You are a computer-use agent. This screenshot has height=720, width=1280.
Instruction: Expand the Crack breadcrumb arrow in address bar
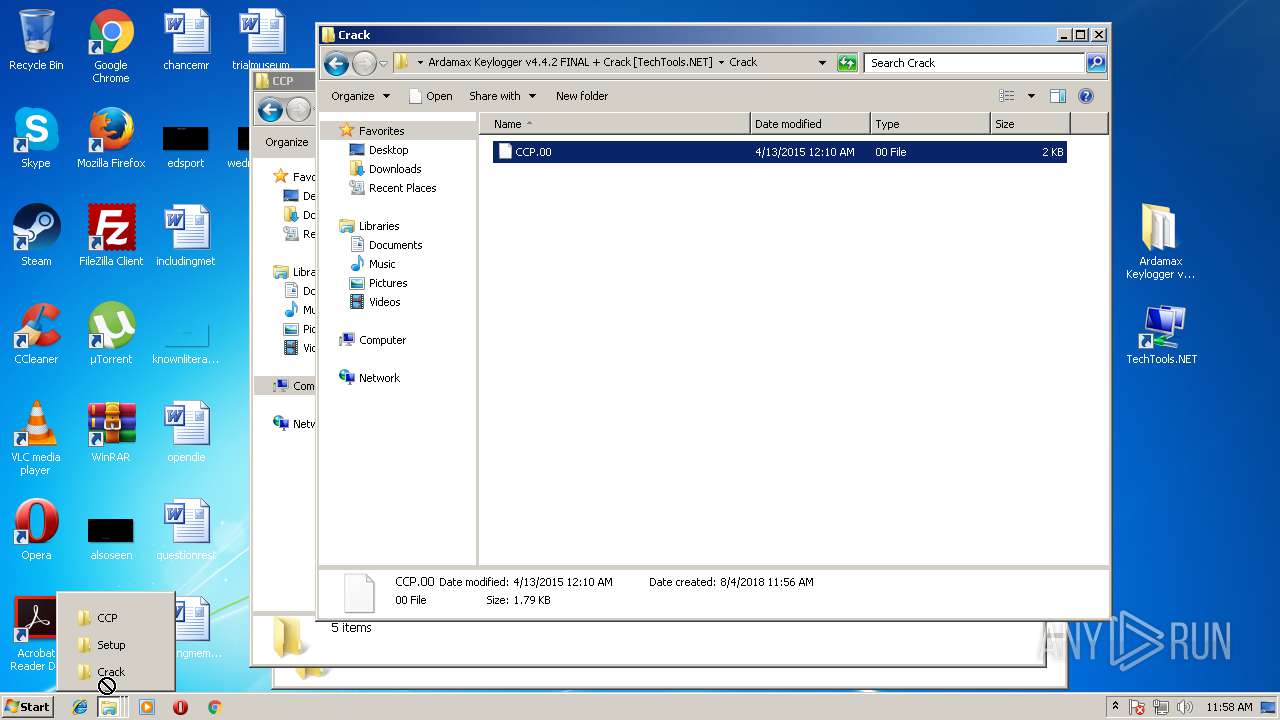721,62
